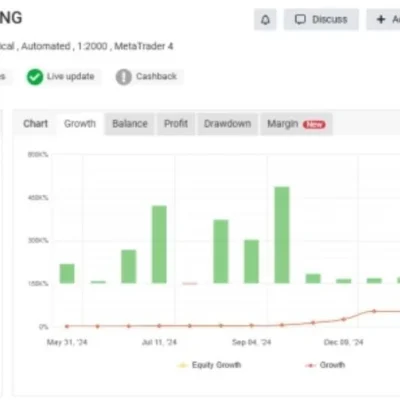This screenshot has width=400, height=400.
Task: Open the Drawdown tab
Action: pyautogui.click(x=227, y=124)
